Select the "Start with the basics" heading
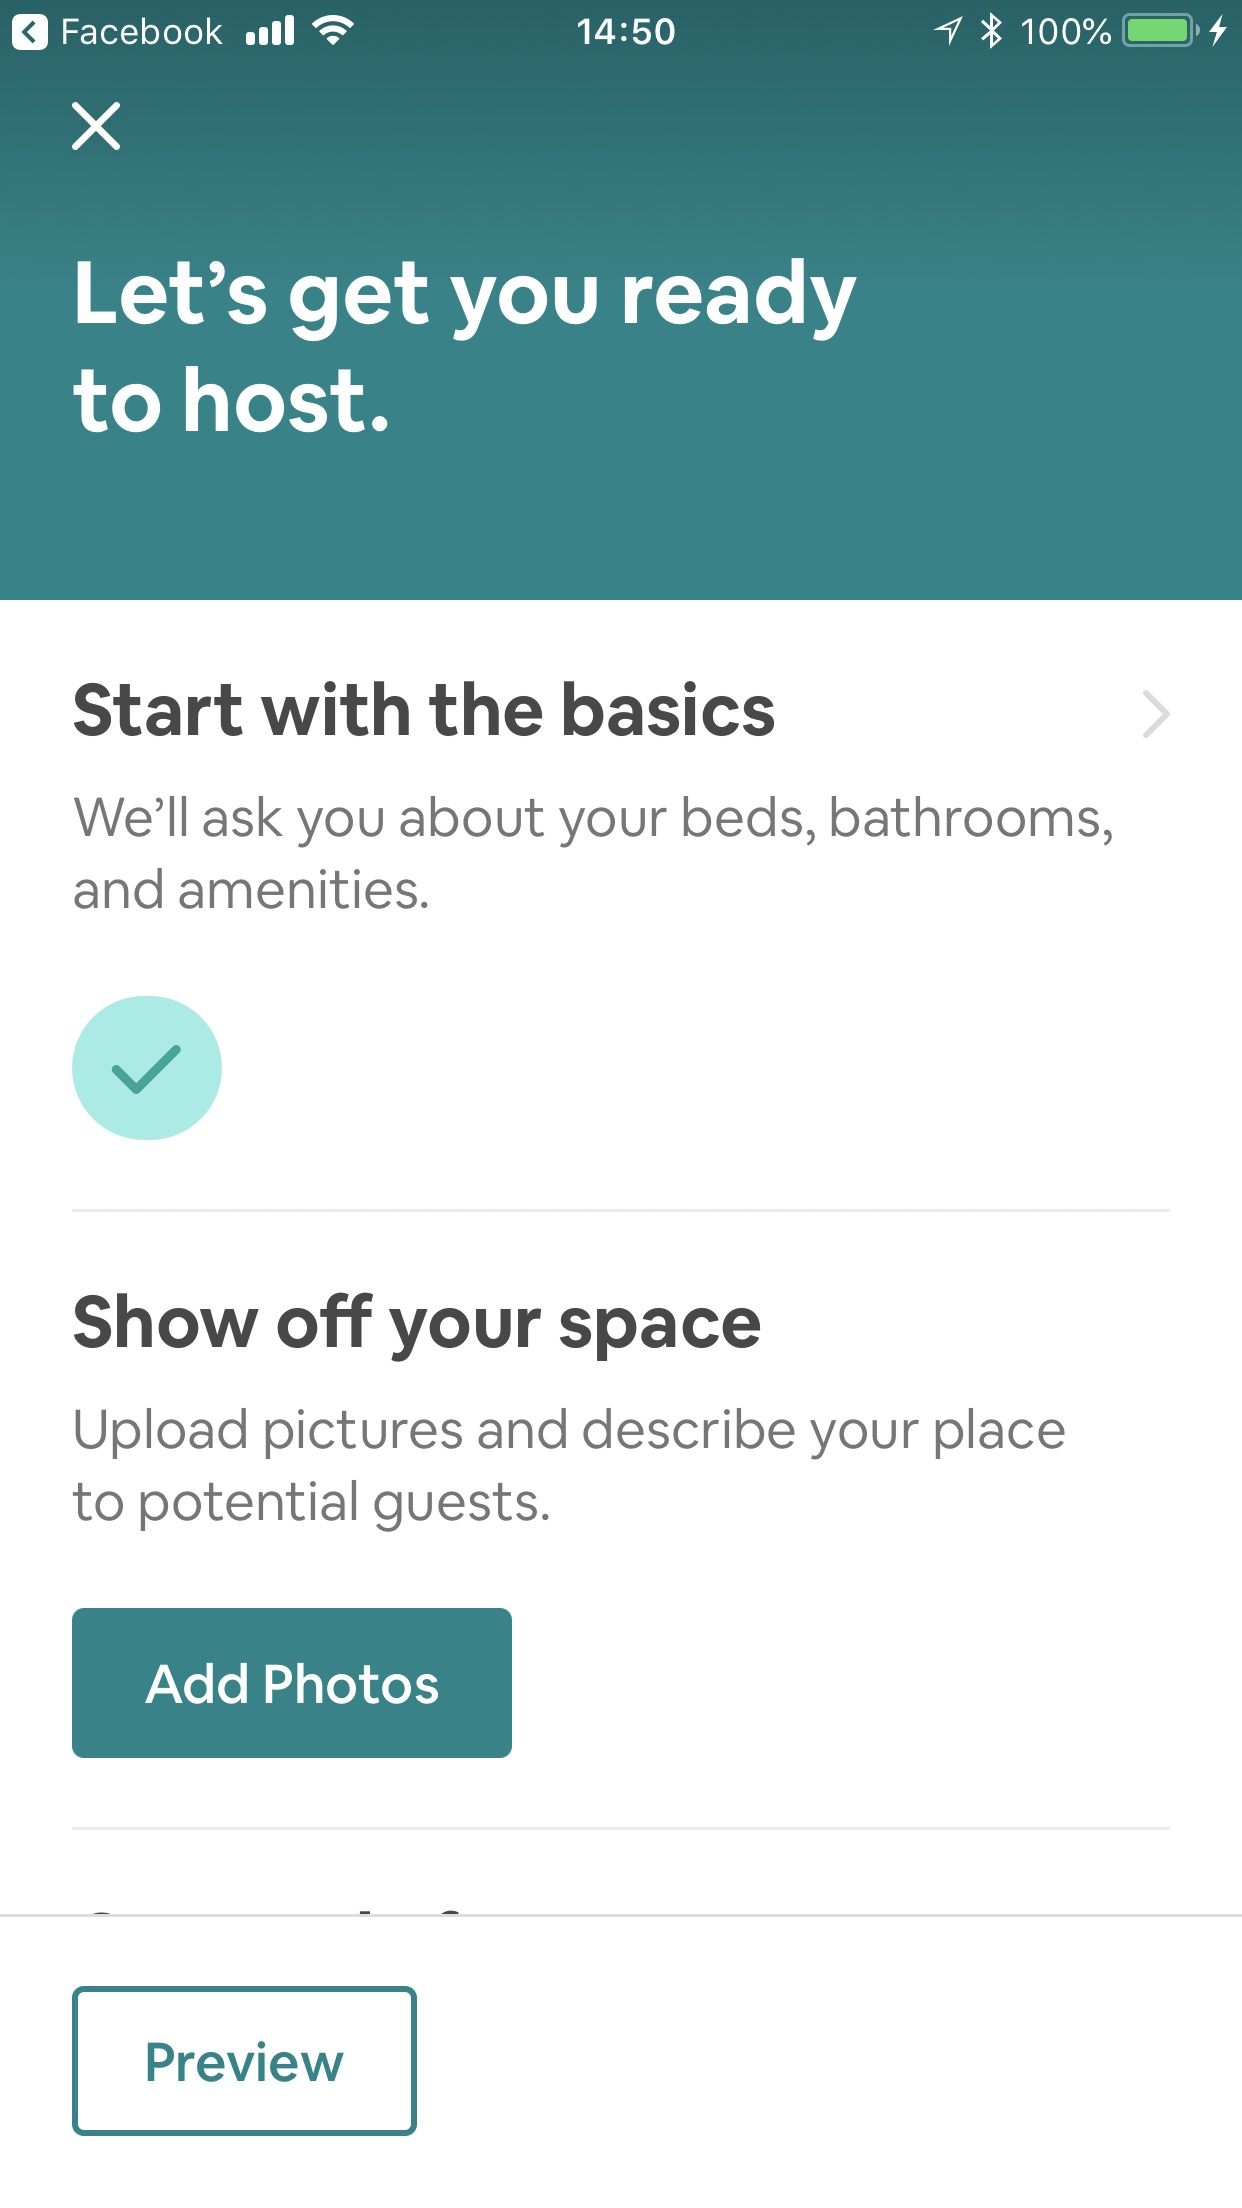The width and height of the screenshot is (1242, 2208). (x=424, y=711)
